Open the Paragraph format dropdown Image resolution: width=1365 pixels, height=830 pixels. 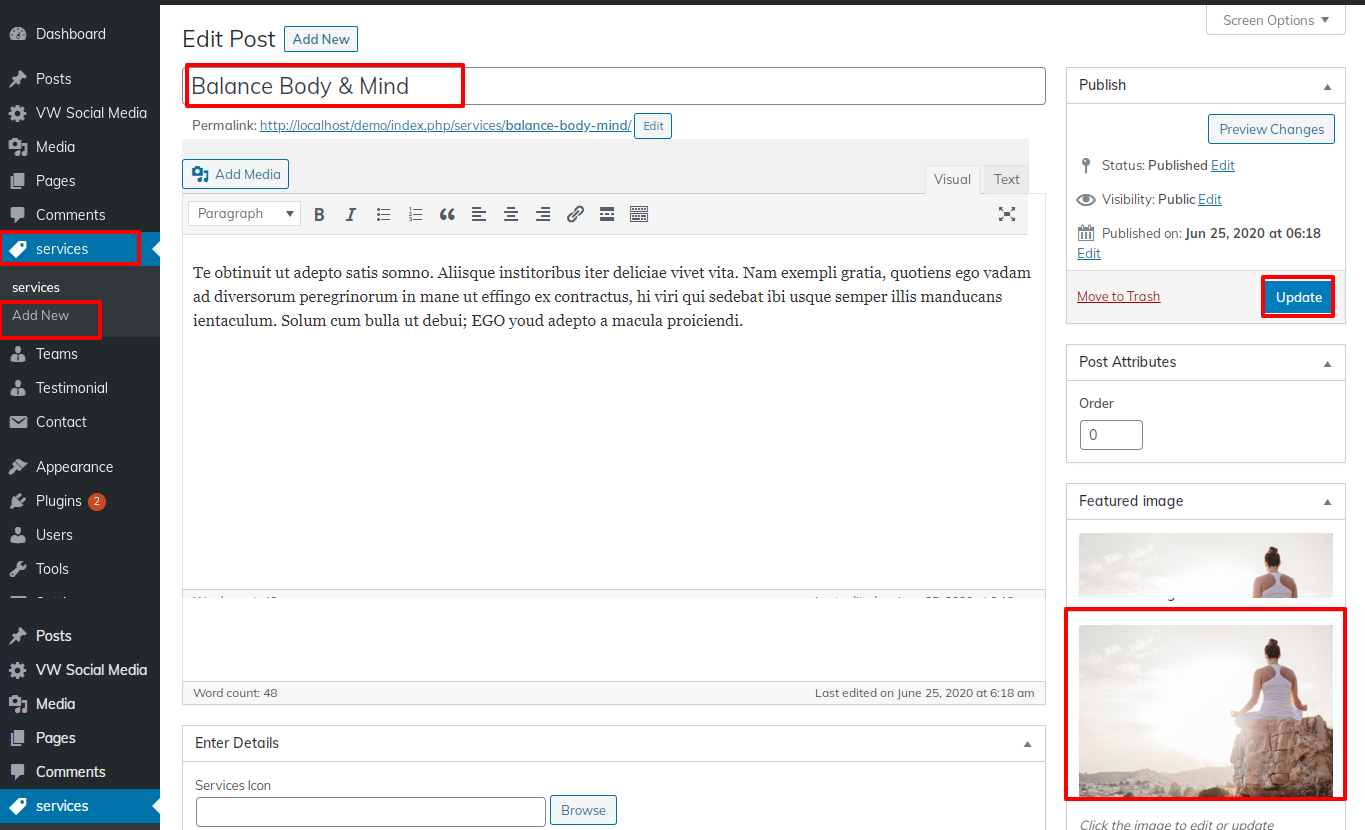point(245,214)
